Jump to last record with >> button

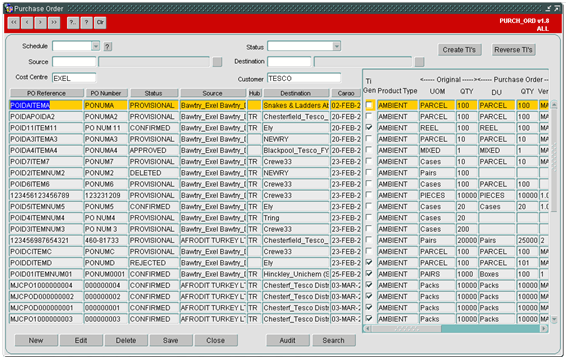[54, 23]
